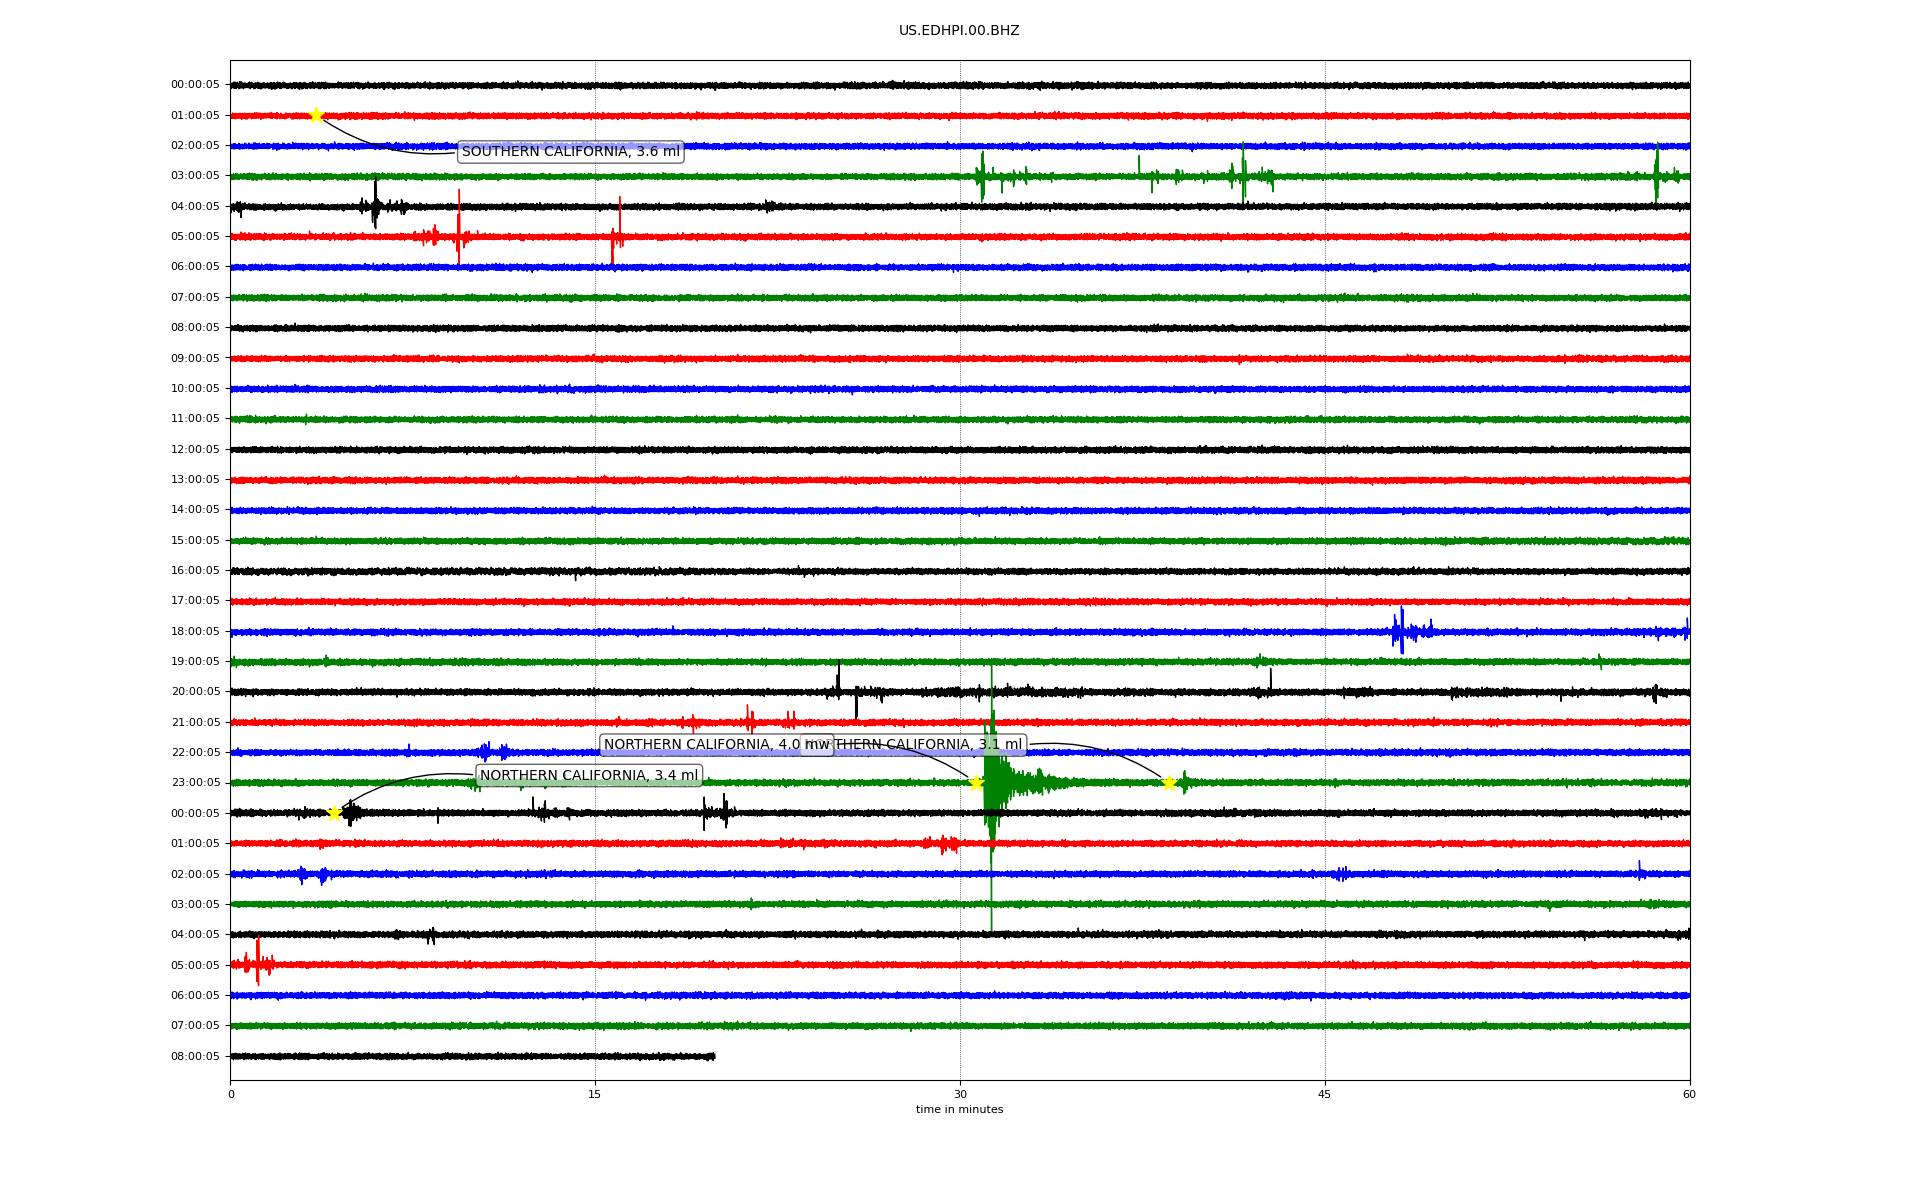Click the 23:00:05 row time label
Image resolution: width=1920 pixels, height=1200 pixels.
click(x=195, y=783)
